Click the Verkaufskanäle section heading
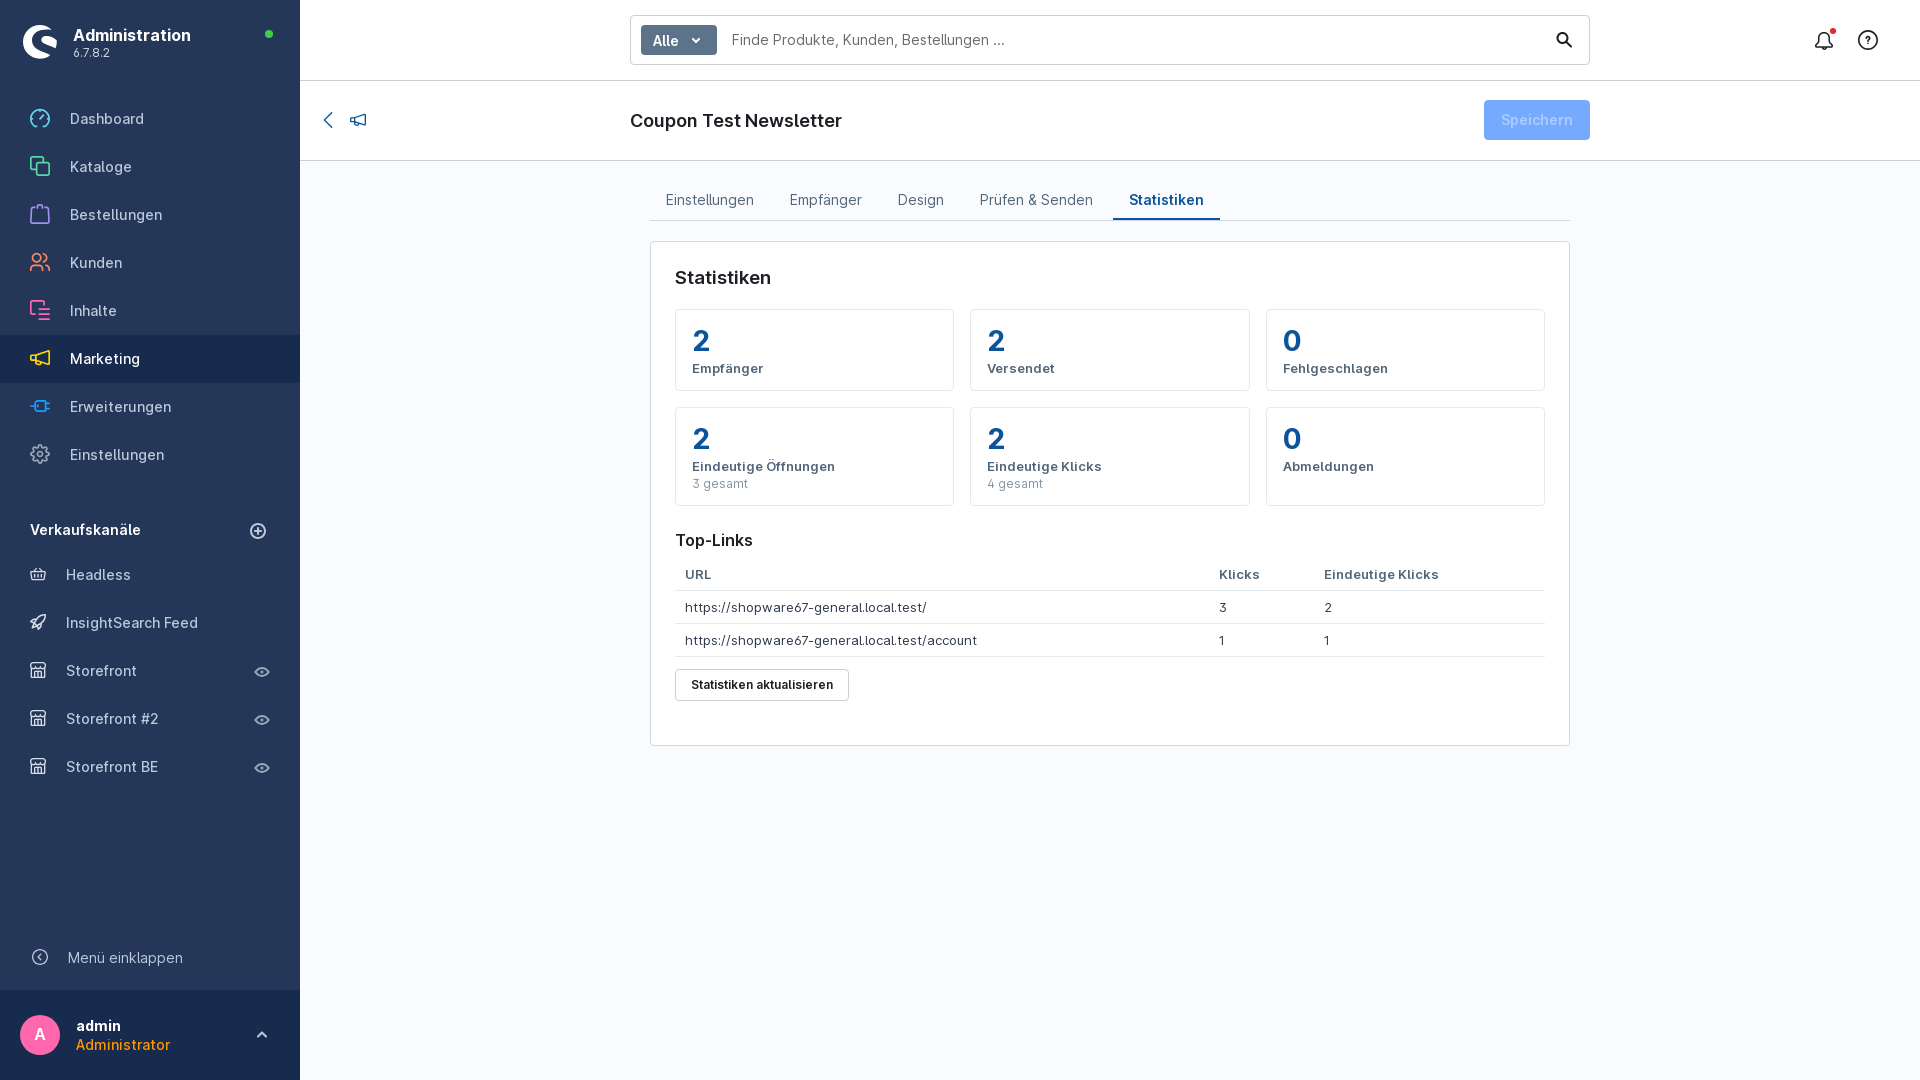Screen dimensions: 1920x1080 [85, 530]
